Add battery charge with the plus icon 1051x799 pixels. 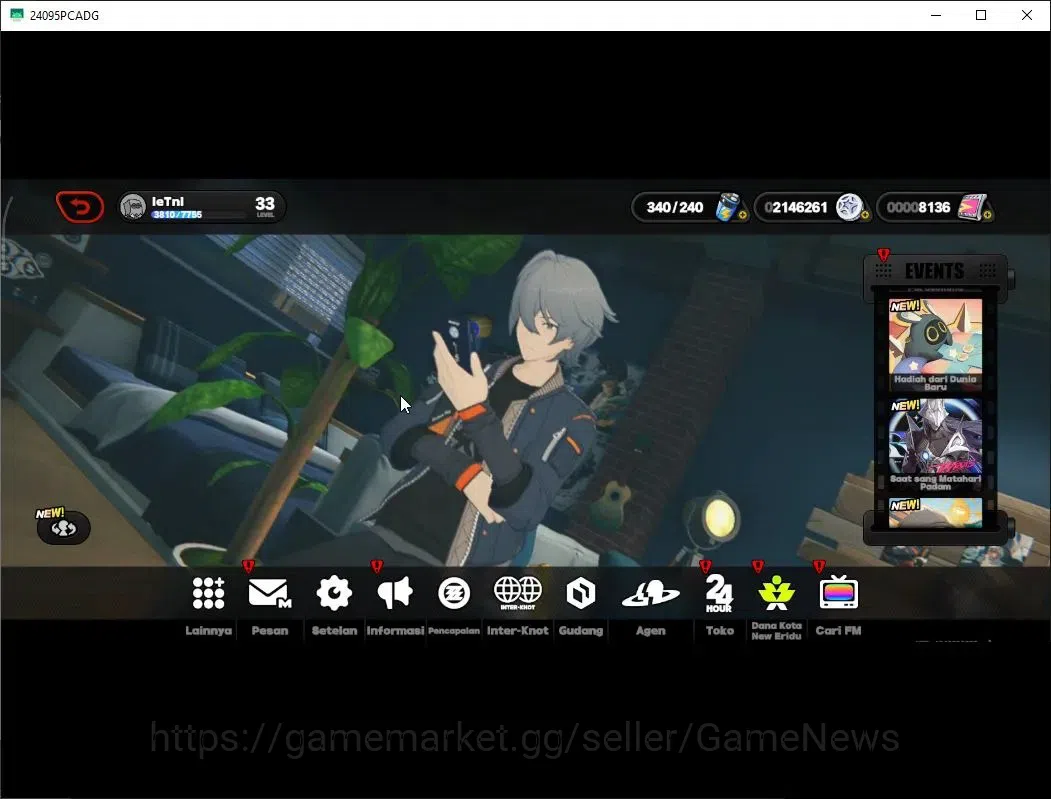coord(743,215)
